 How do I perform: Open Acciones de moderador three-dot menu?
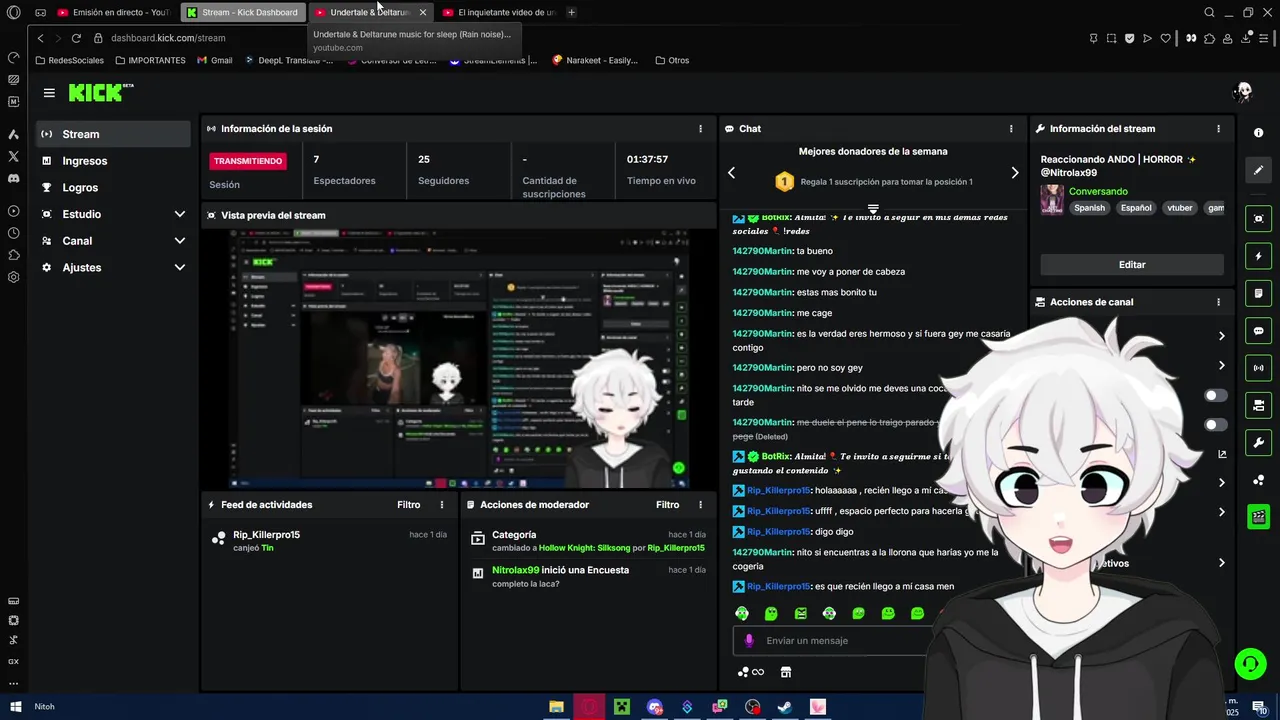tap(700, 505)
